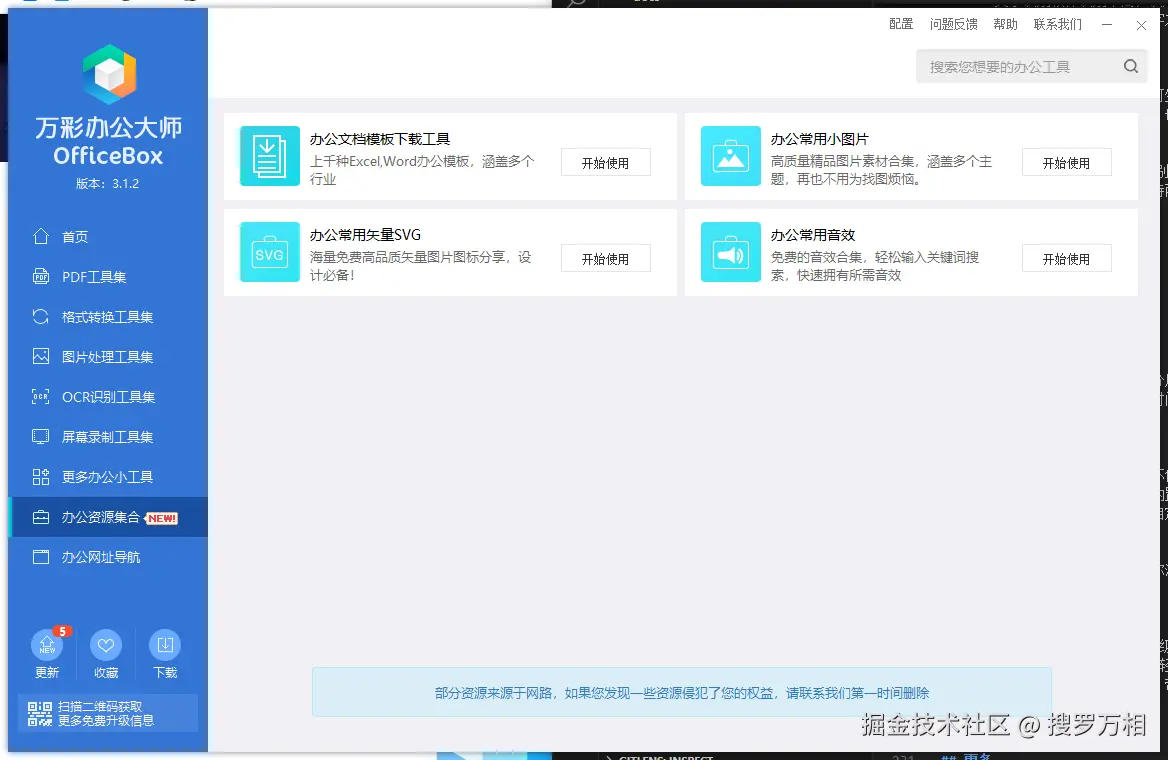Start using 办公文档模板下载工具
Image resolution: width=1168 pixels, height=760 pixels.
(606, 162)
